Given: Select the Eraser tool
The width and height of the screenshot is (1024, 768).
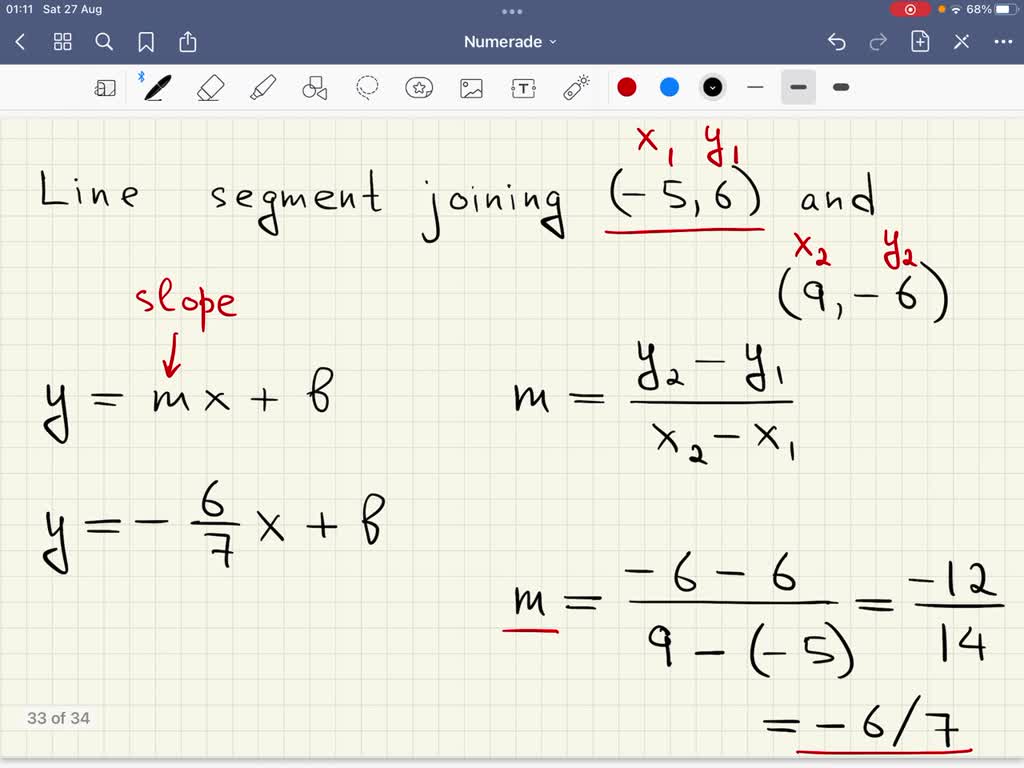Looking at the screenshot, I should [211, 87].
